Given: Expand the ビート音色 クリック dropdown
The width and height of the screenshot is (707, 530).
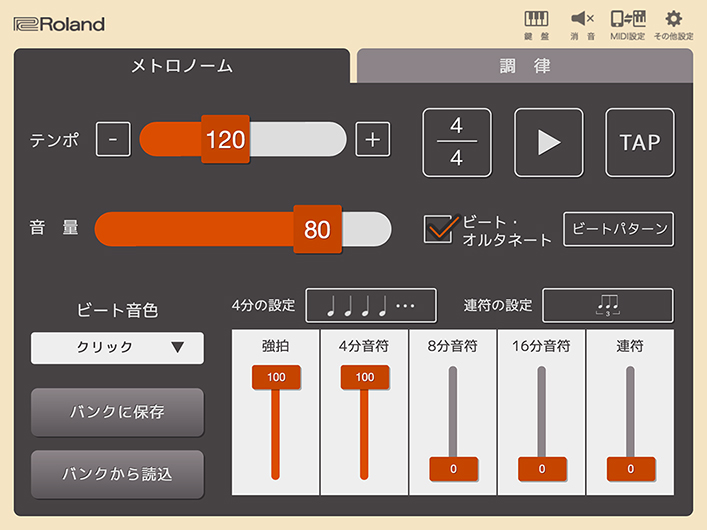Looking at the screenshot, I should point(117,348).
